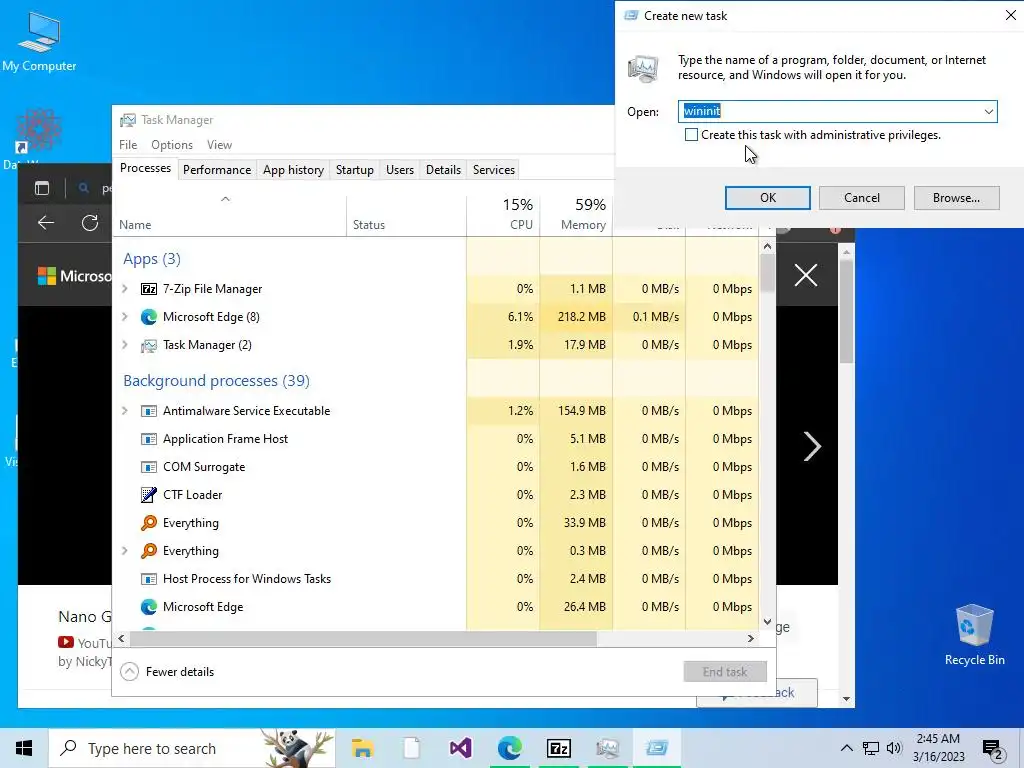Image resolution: width=1024 pixels, height=768 pixels.
Task: Sort processes by the Name column
Action: pyautogui.click(x=135, y=225)
